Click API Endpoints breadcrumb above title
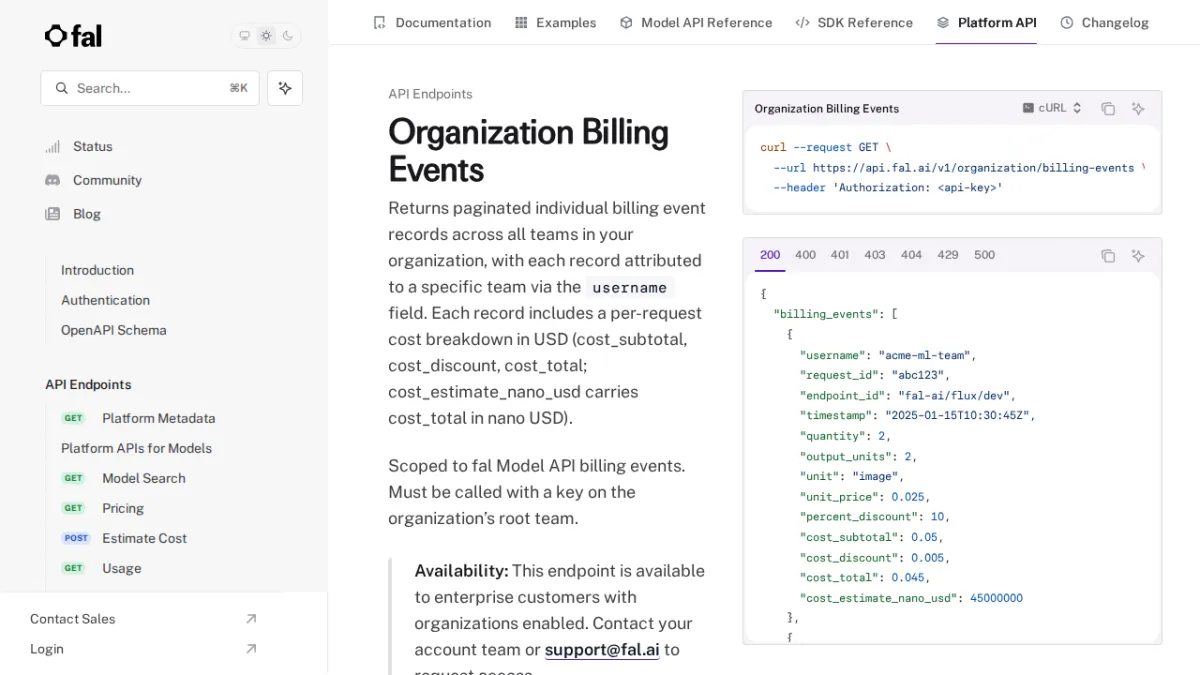The height and width of the screenshot is (675, 1200). tap(430, 94)
